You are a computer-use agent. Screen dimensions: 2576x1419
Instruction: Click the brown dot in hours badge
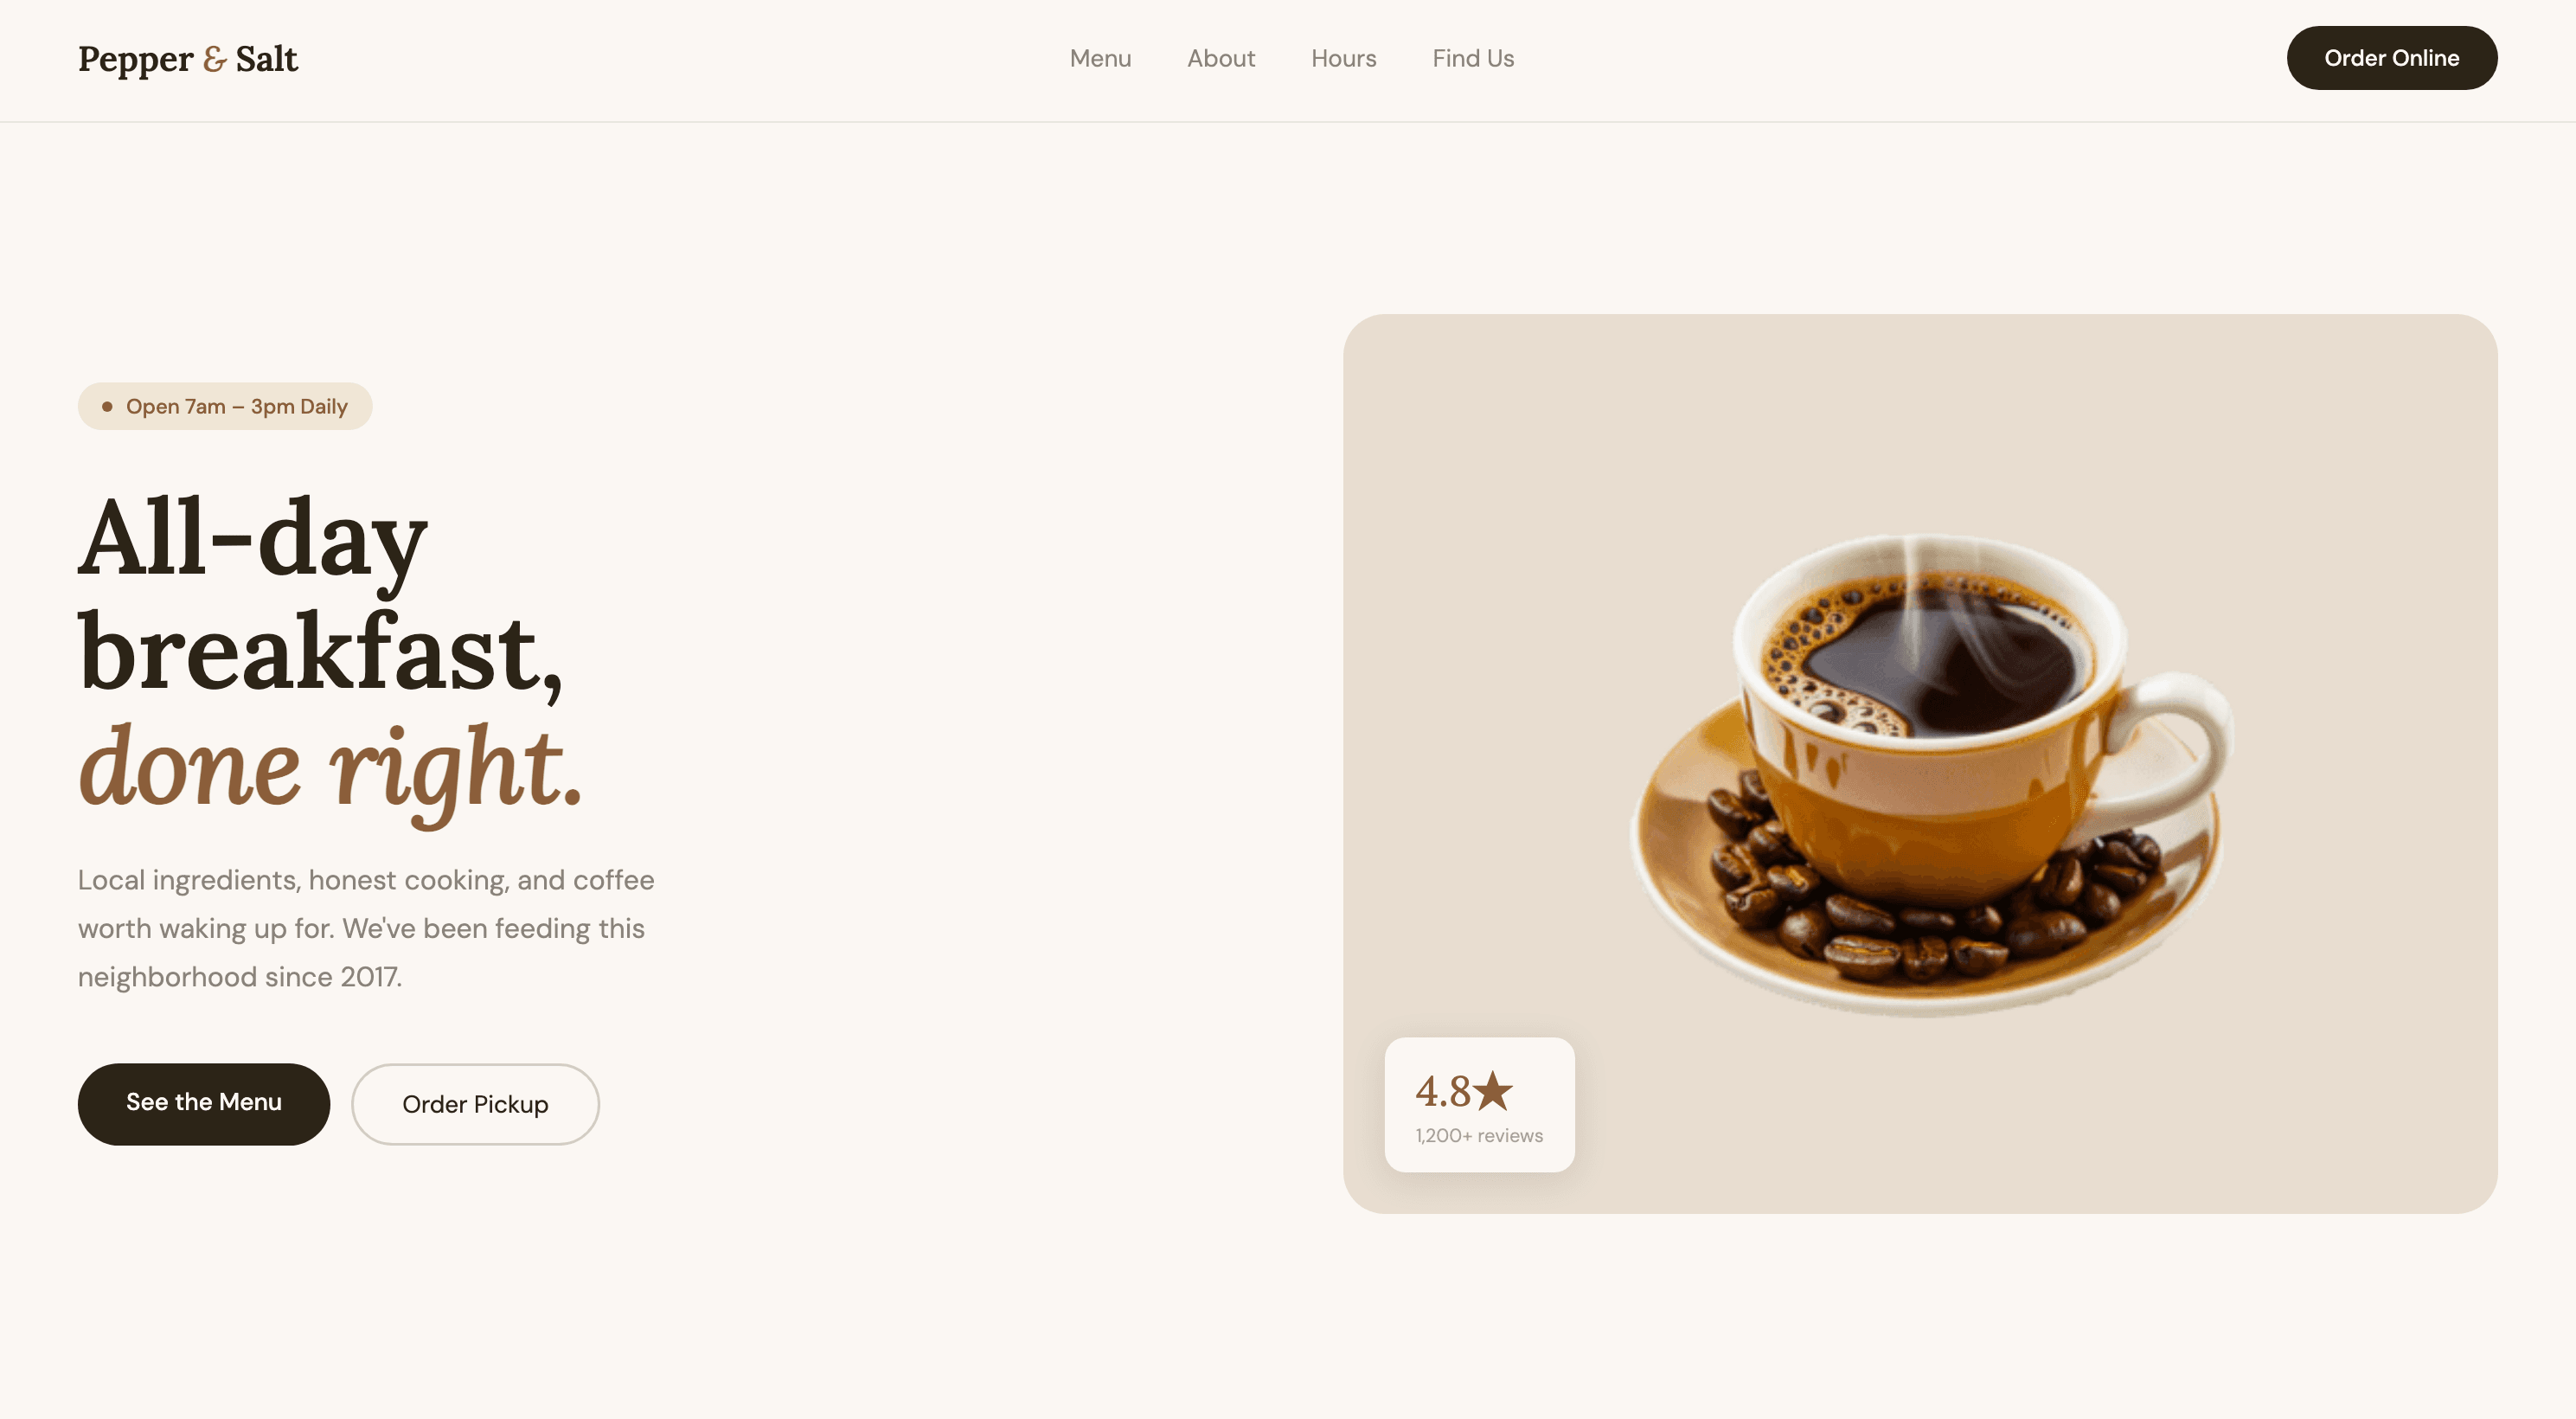107,406
